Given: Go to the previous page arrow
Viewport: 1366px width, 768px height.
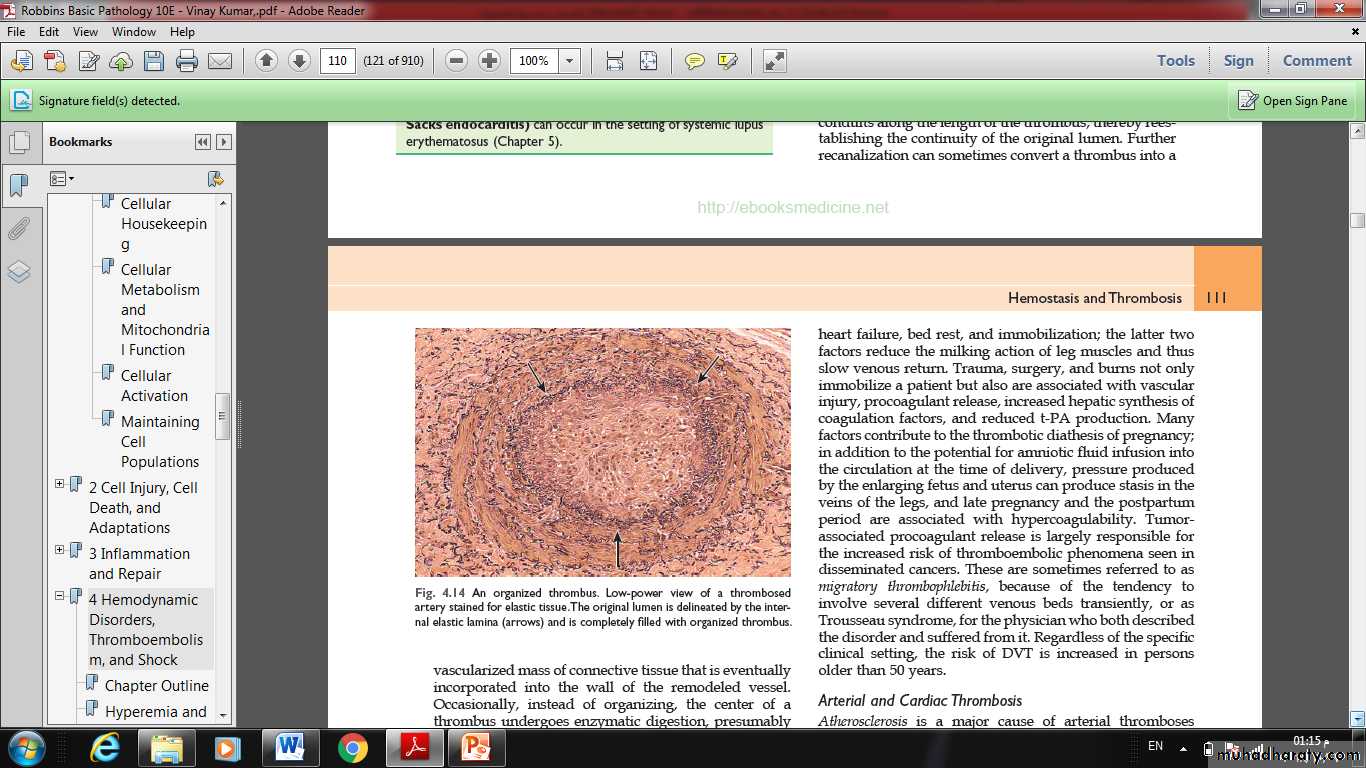Looking at the screenshot, I should tap(266, 61).
